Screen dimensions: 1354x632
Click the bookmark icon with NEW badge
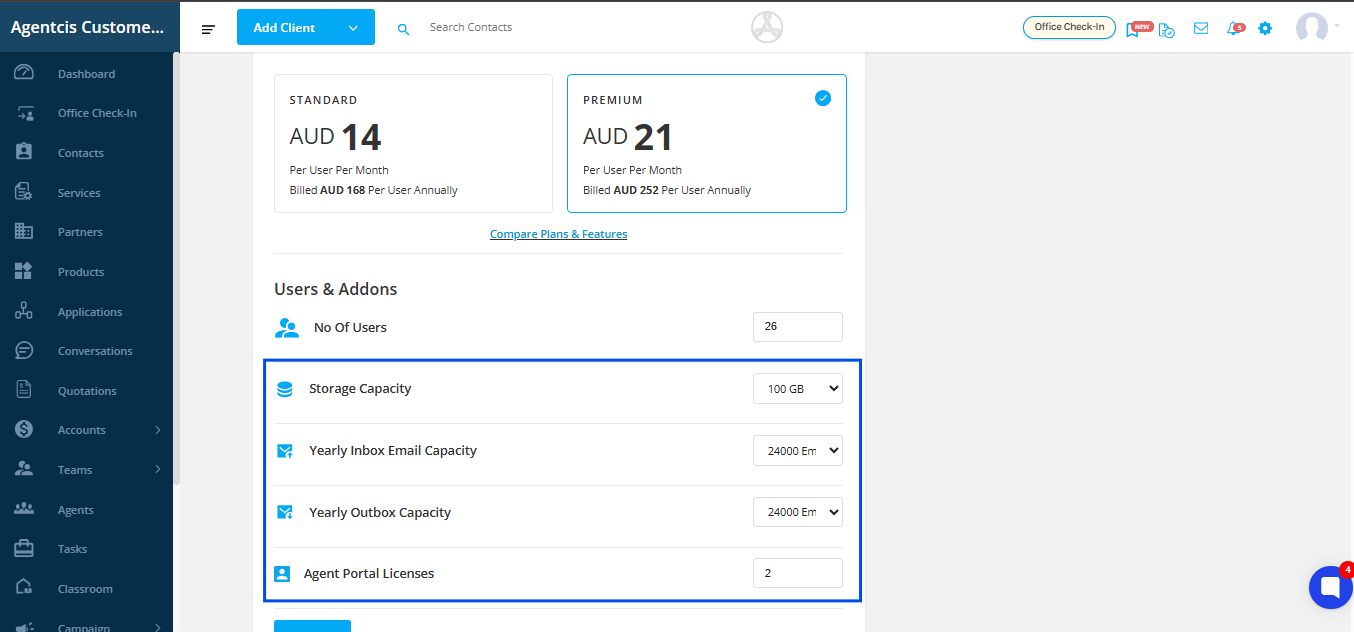(1134, 29)
